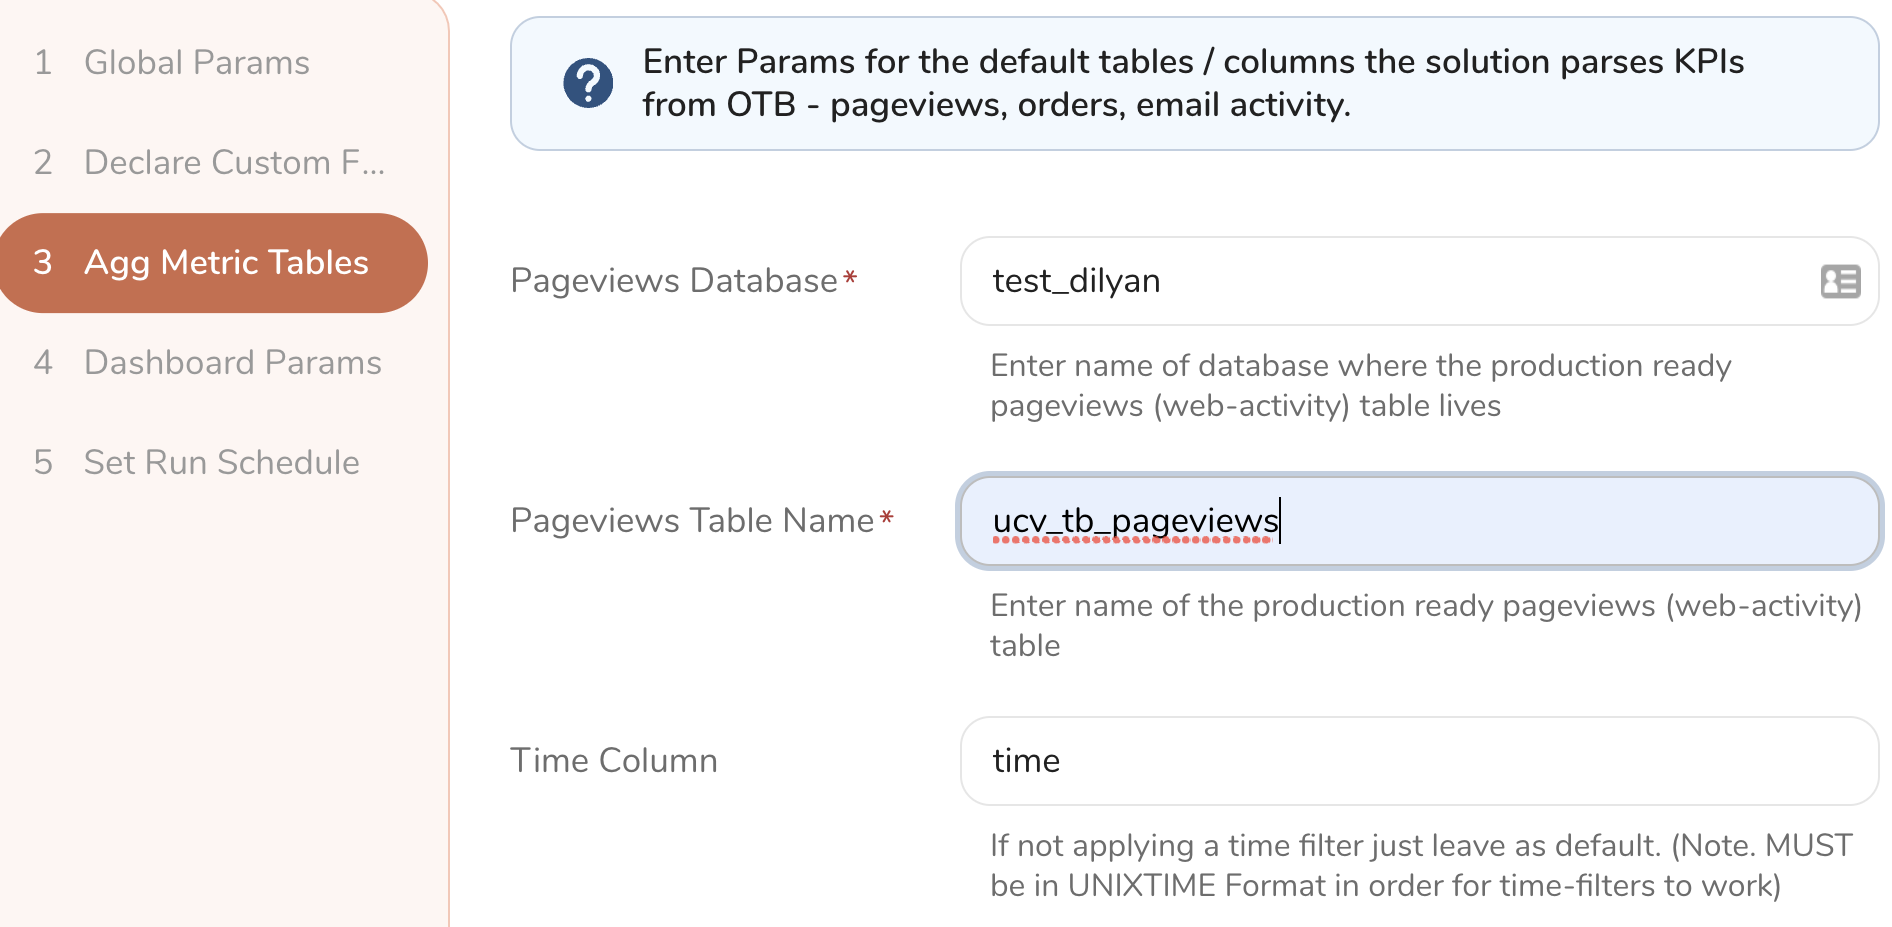The image size is (1892, 927).
Task: Click the red asterisk beside Pageviews Database
Action: pyautogui.click(x=850, y=278)
